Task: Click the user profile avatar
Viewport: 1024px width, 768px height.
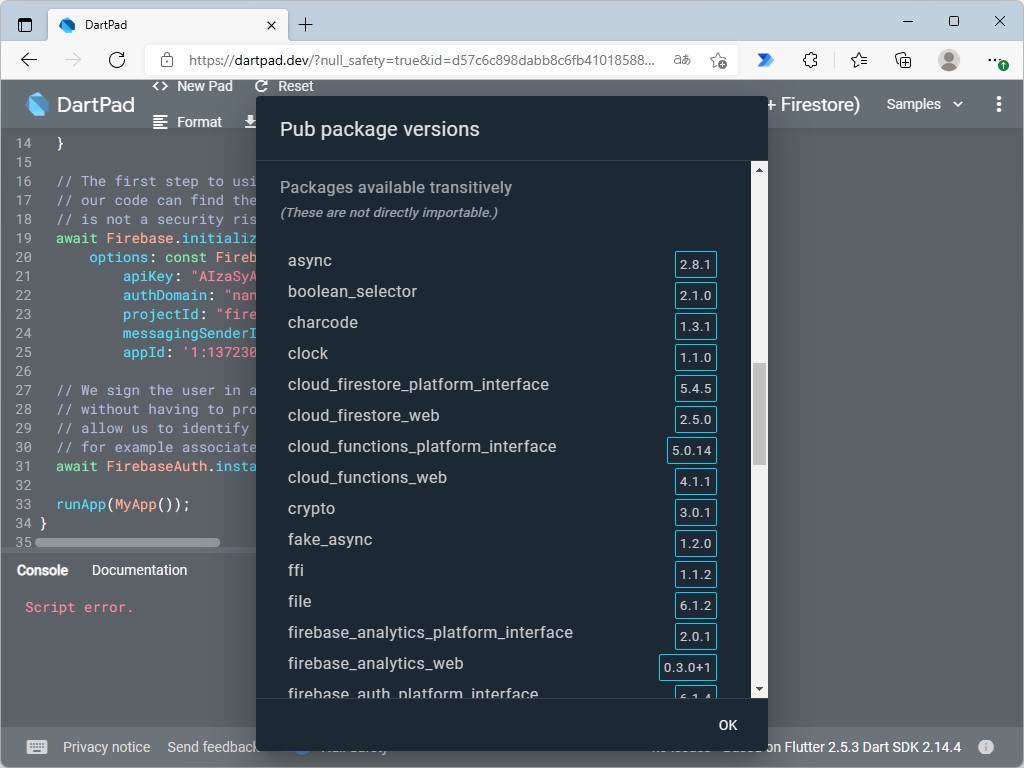Action: click(948, 60)
